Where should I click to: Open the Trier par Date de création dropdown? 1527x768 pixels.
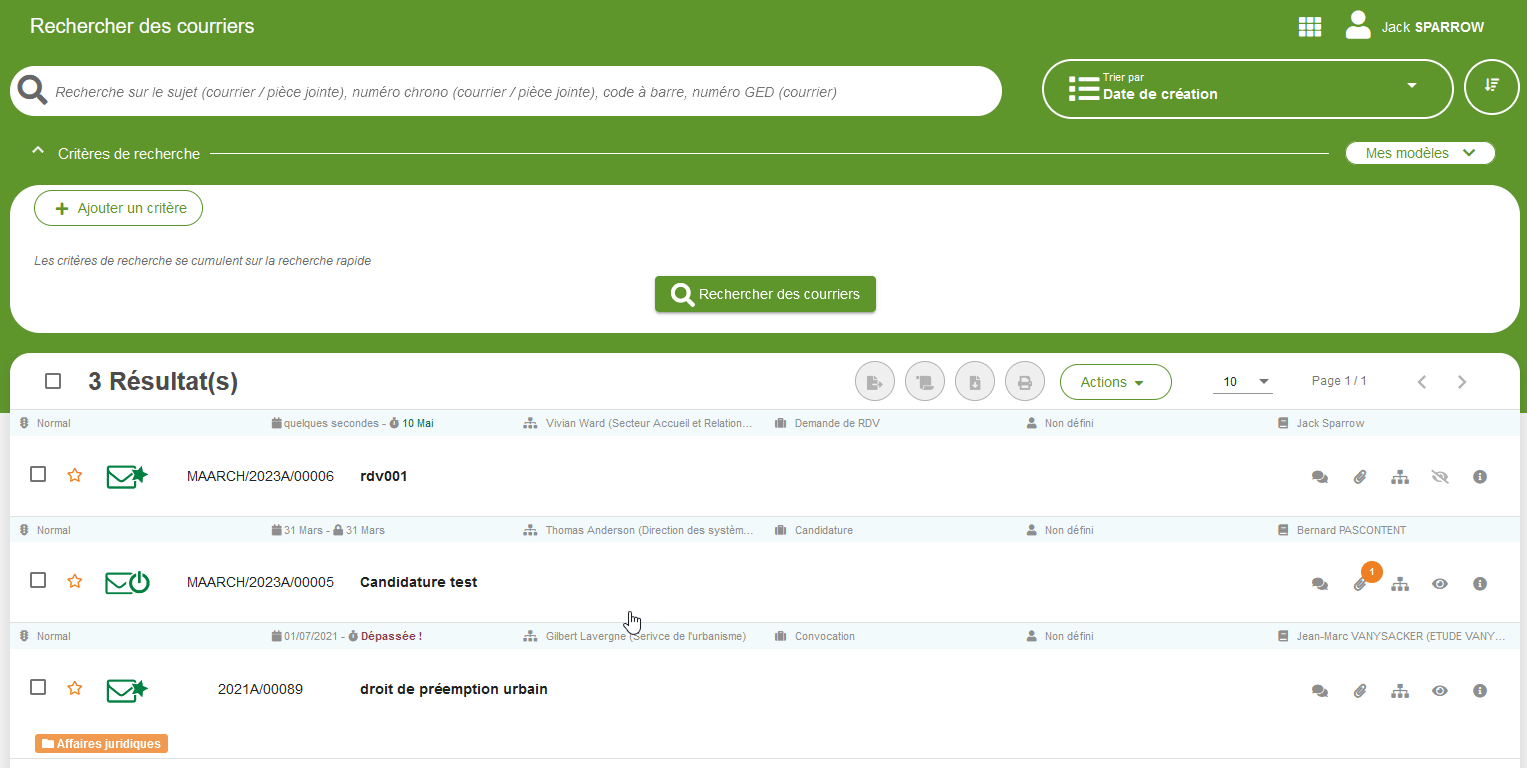tap(1247, 89)
